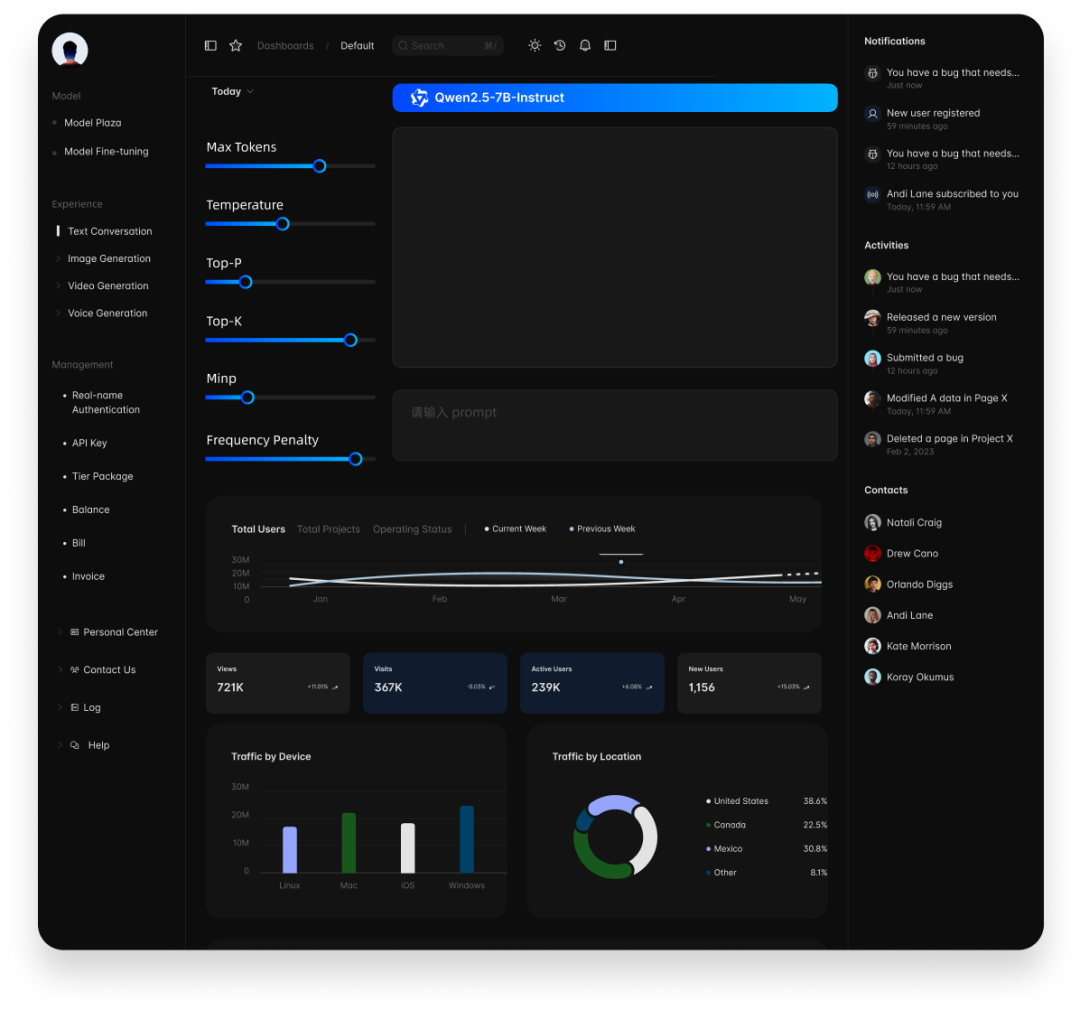Click the Active Users stat card

[592, 683]
